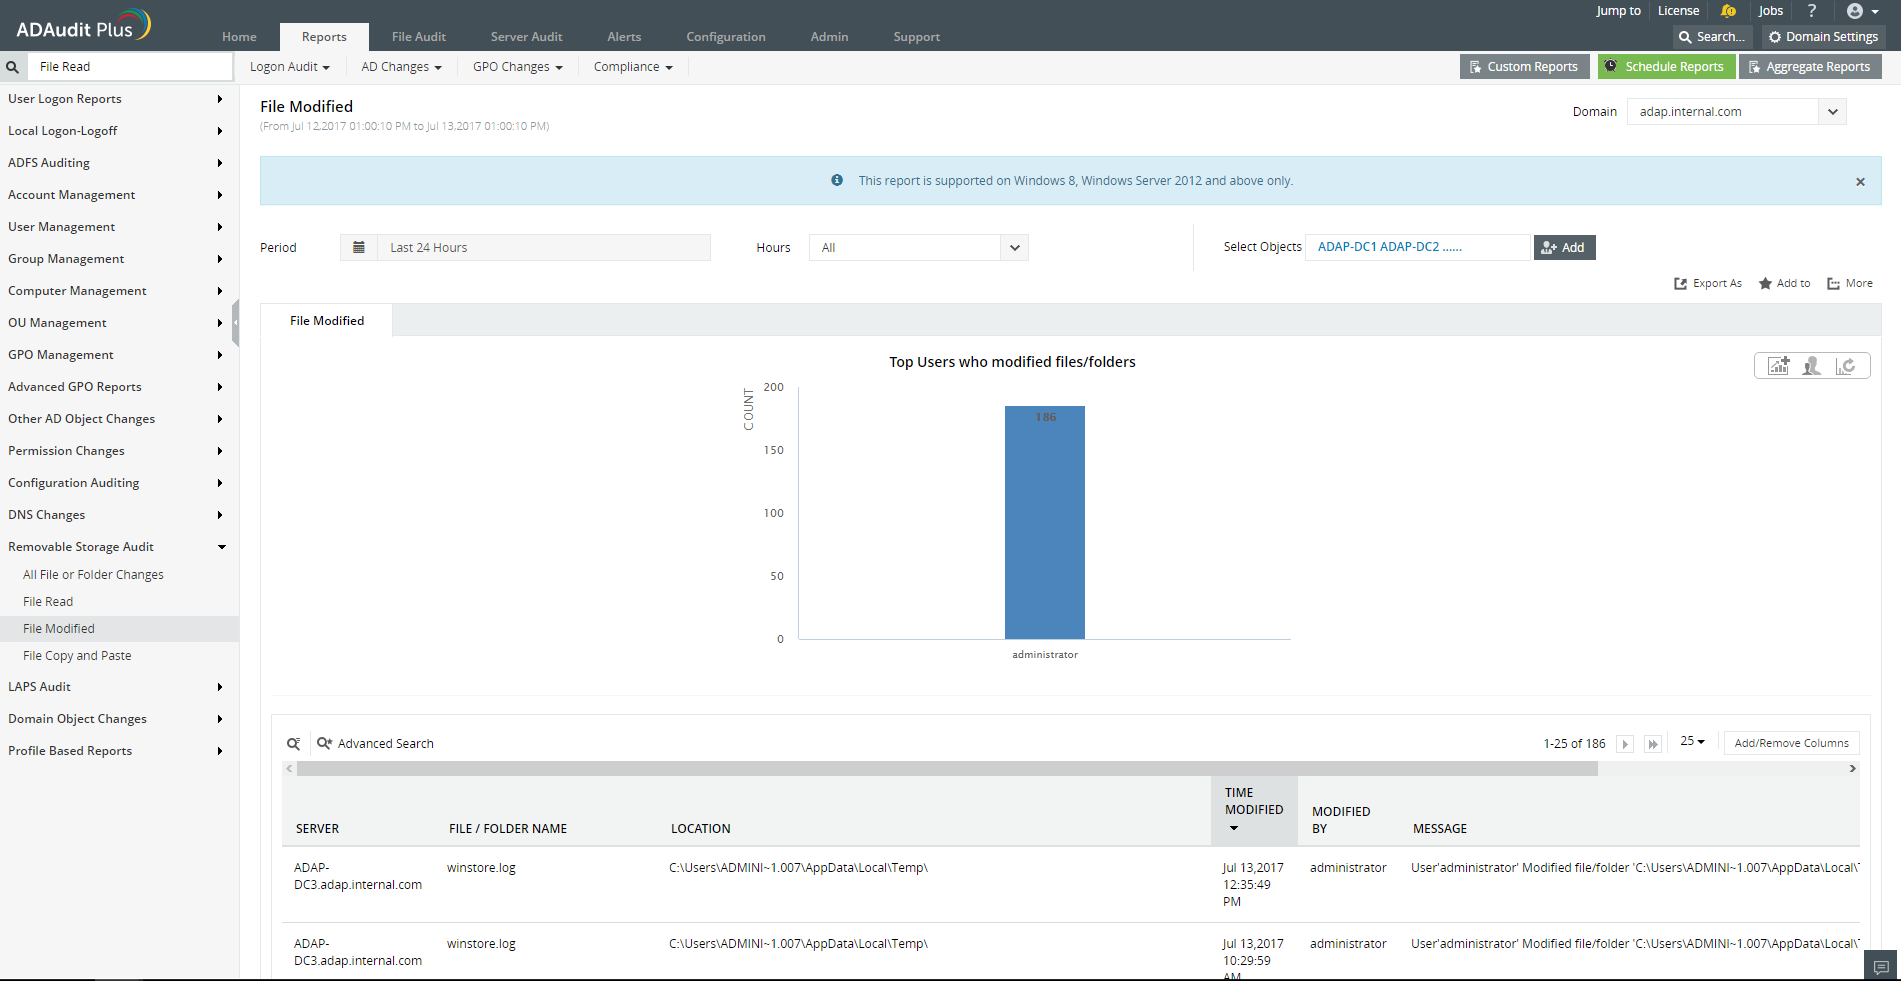Click the table horizontal scrollbar
Screen dimensions: 1901x981
(946, 769)
